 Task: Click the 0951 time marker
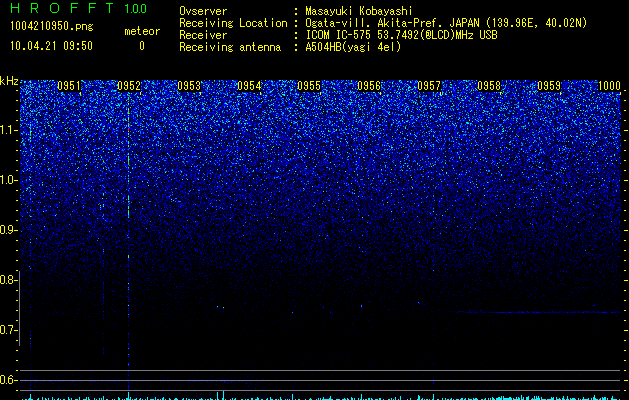[69, 86]
